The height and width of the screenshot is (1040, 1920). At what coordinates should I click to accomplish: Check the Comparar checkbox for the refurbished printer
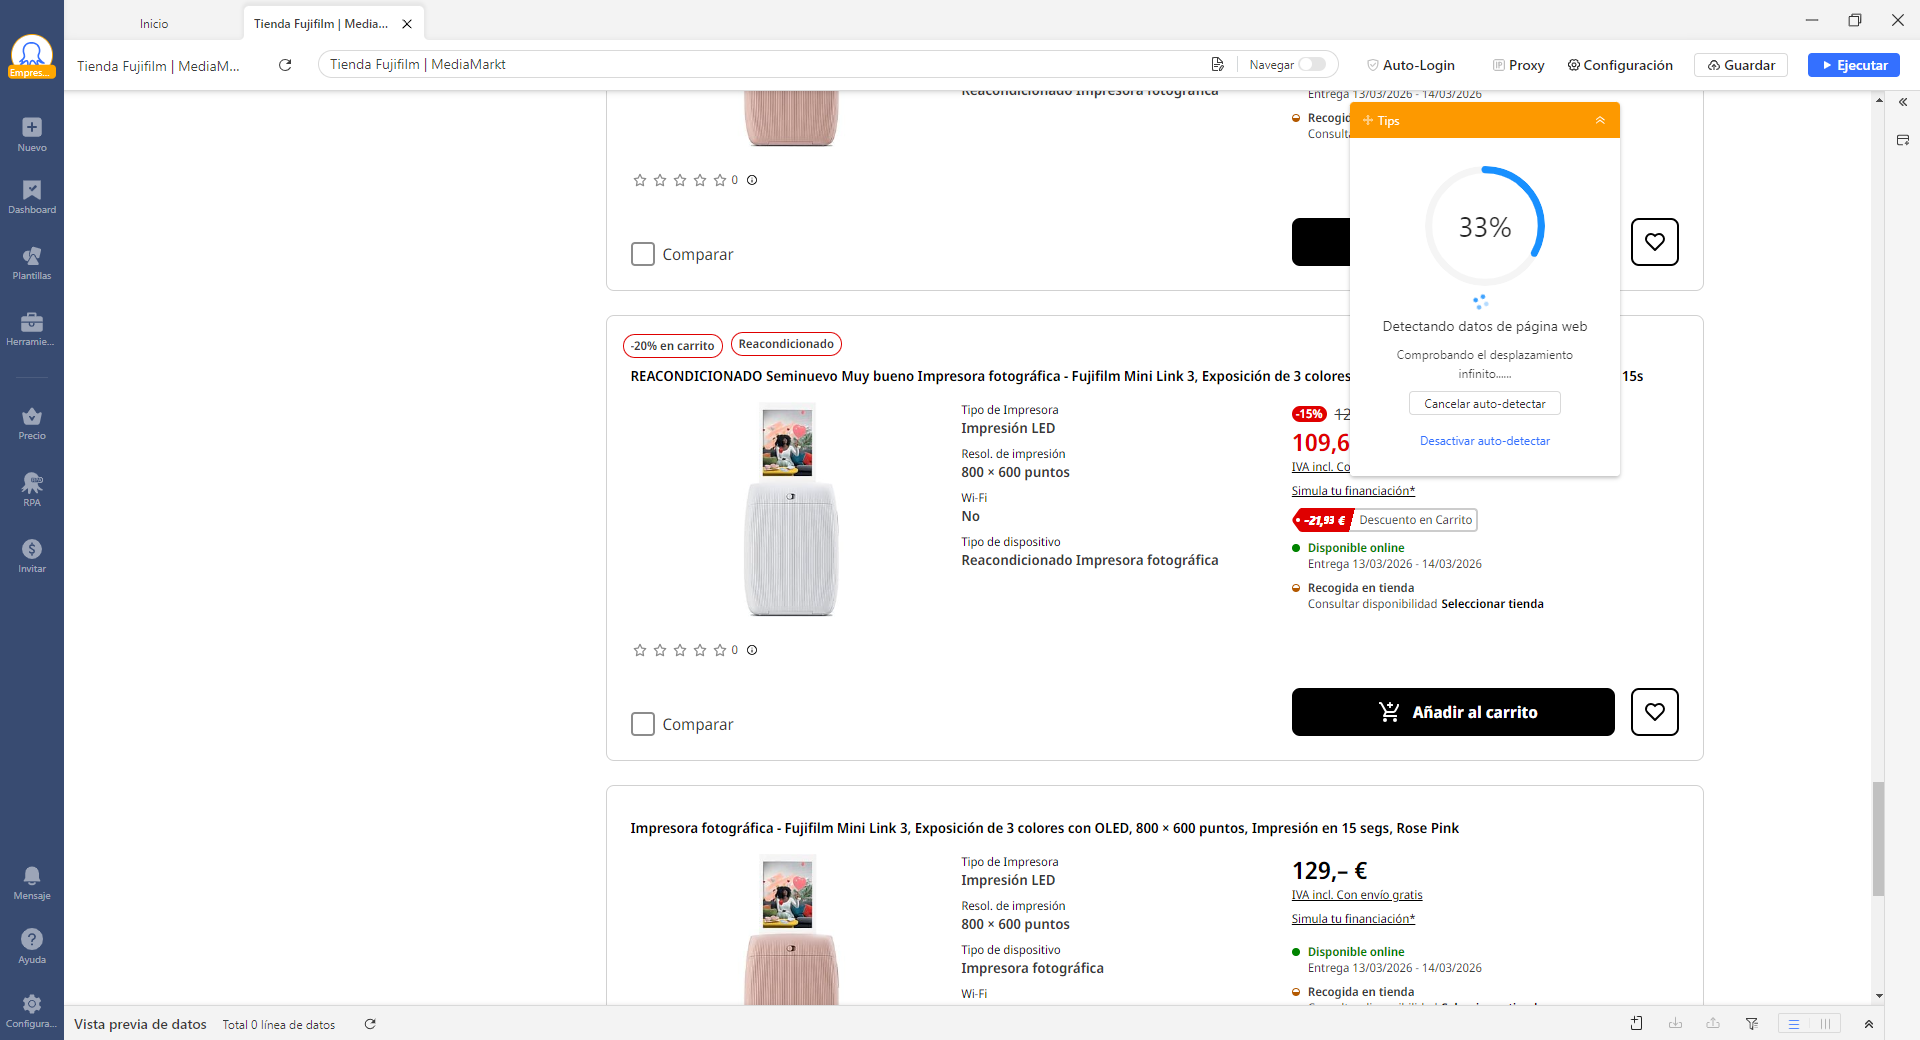tap(643, 724)
